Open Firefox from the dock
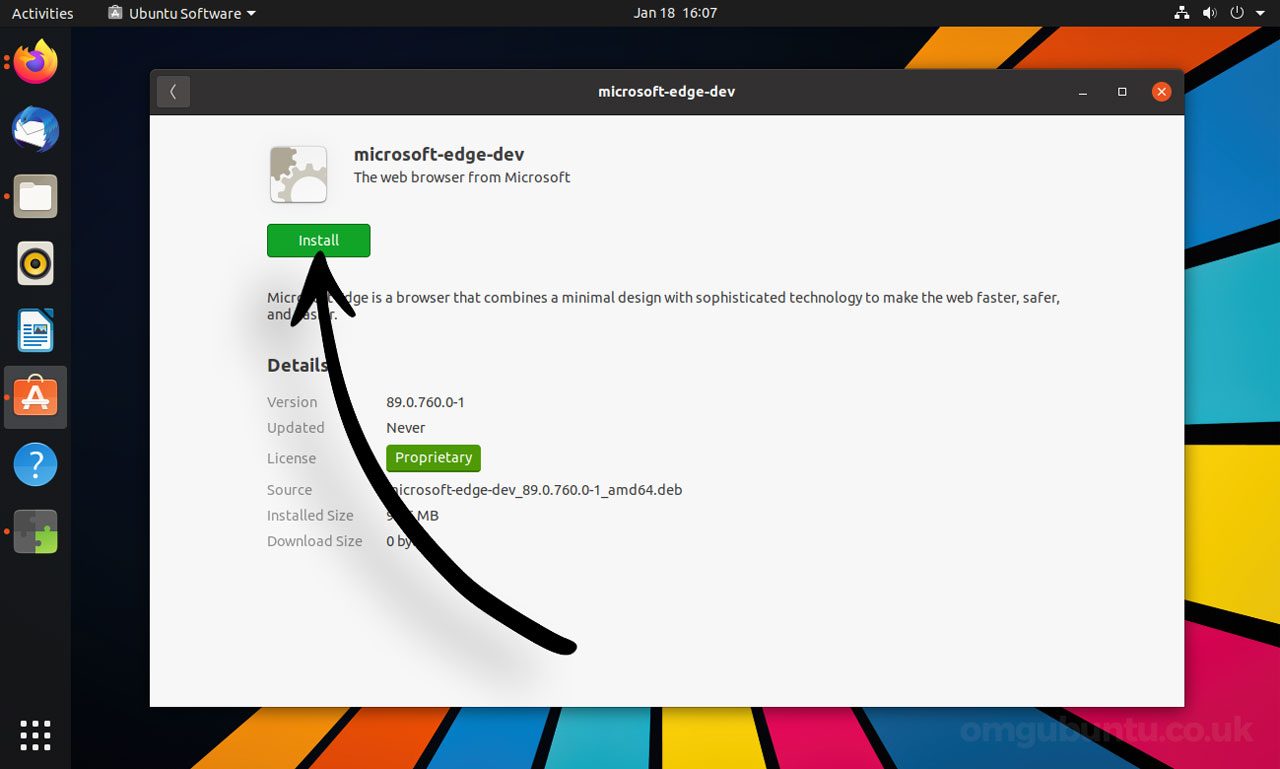1280x769 pixels. click(36, 63)
